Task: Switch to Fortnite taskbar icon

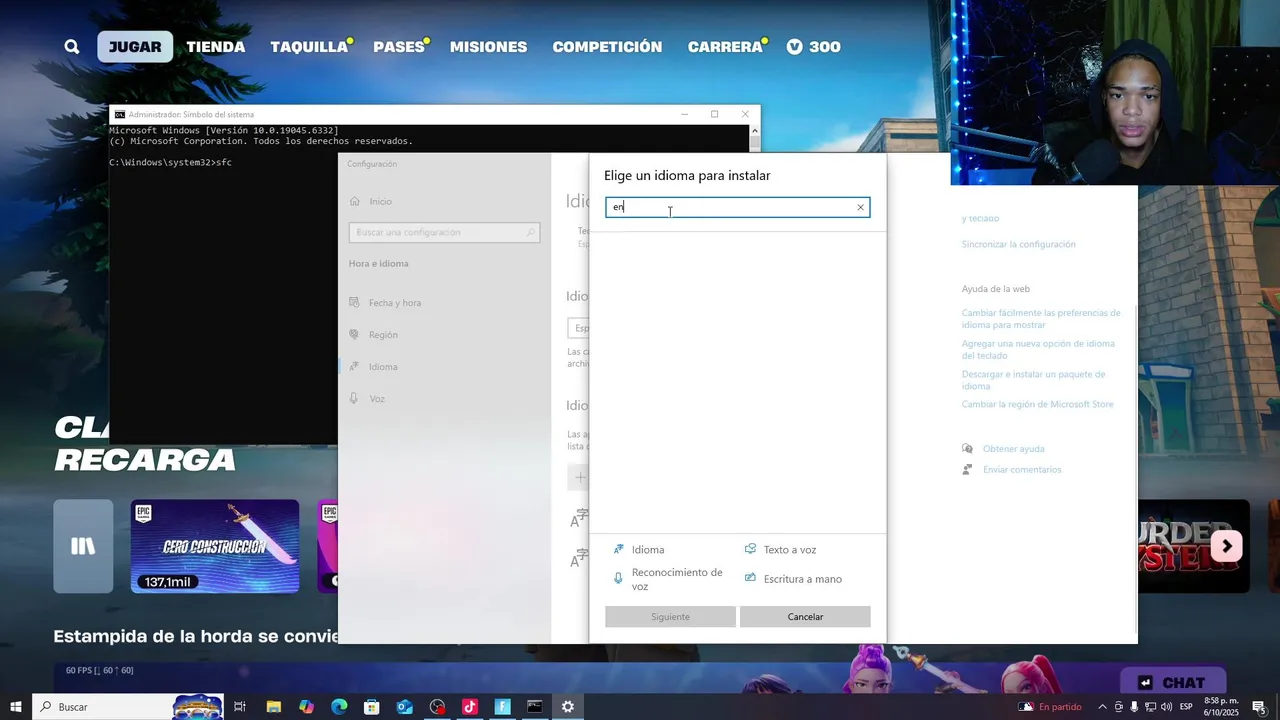Action: click(x=502, y=707)
